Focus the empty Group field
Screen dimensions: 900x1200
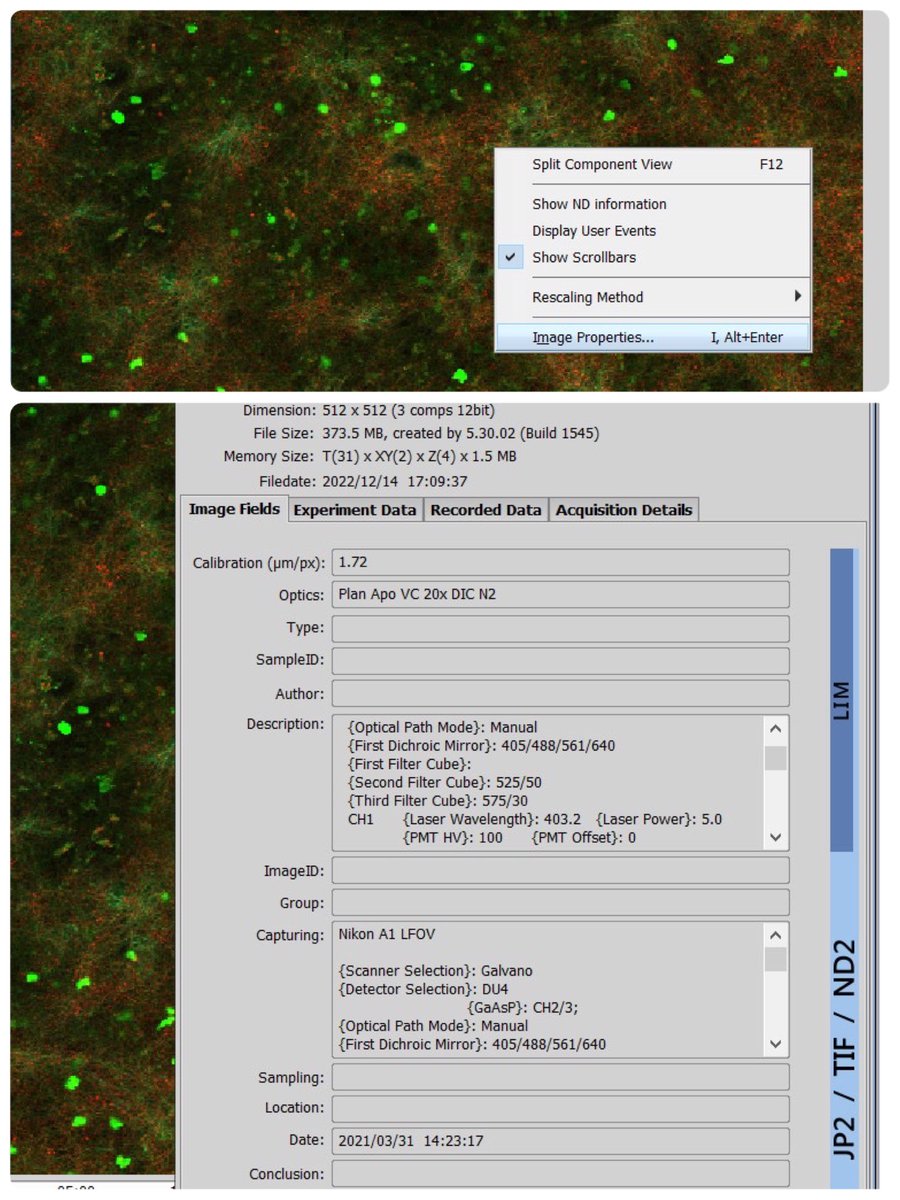(x=560, y=903)
